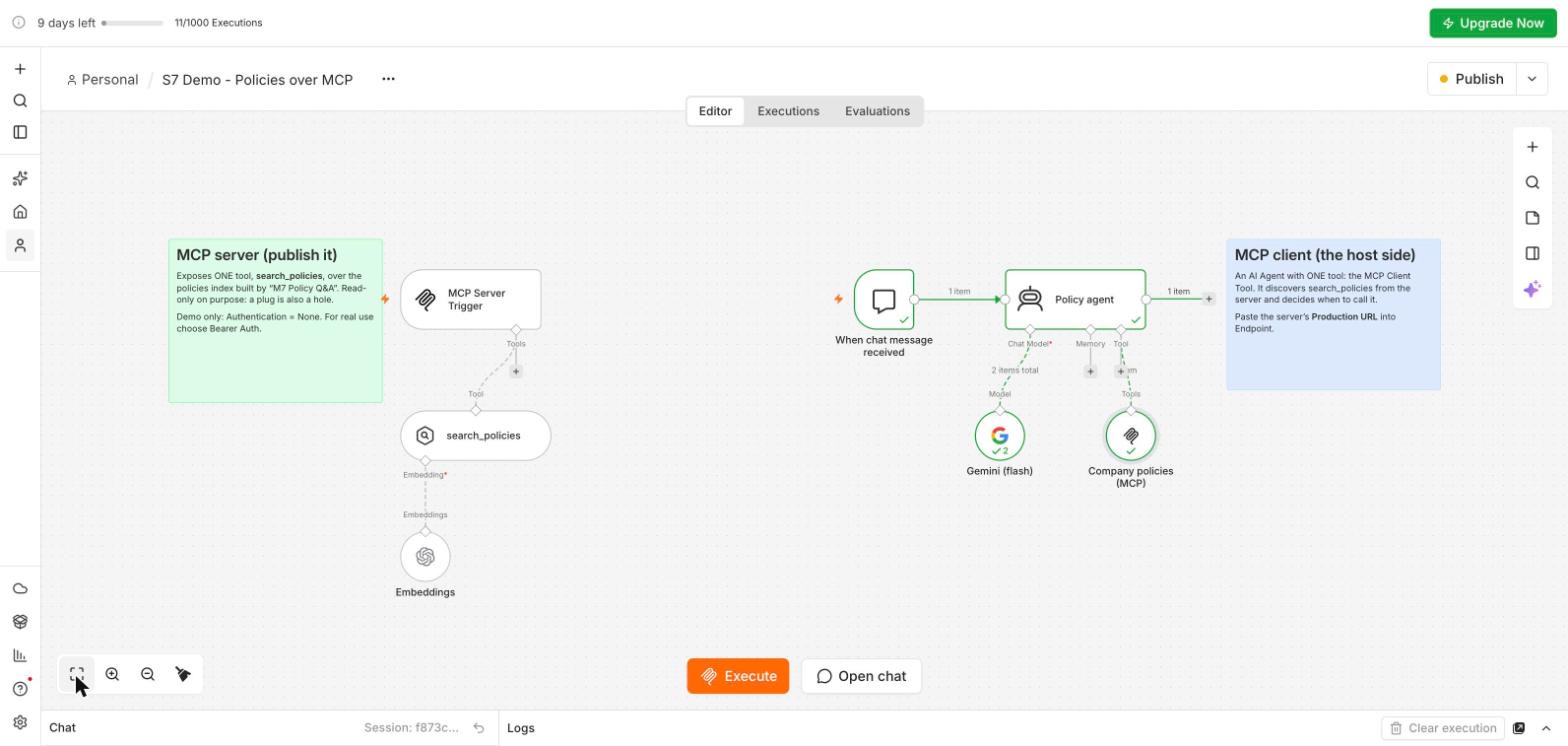Click the Upgrade Now button

(x=1493, y=23)
